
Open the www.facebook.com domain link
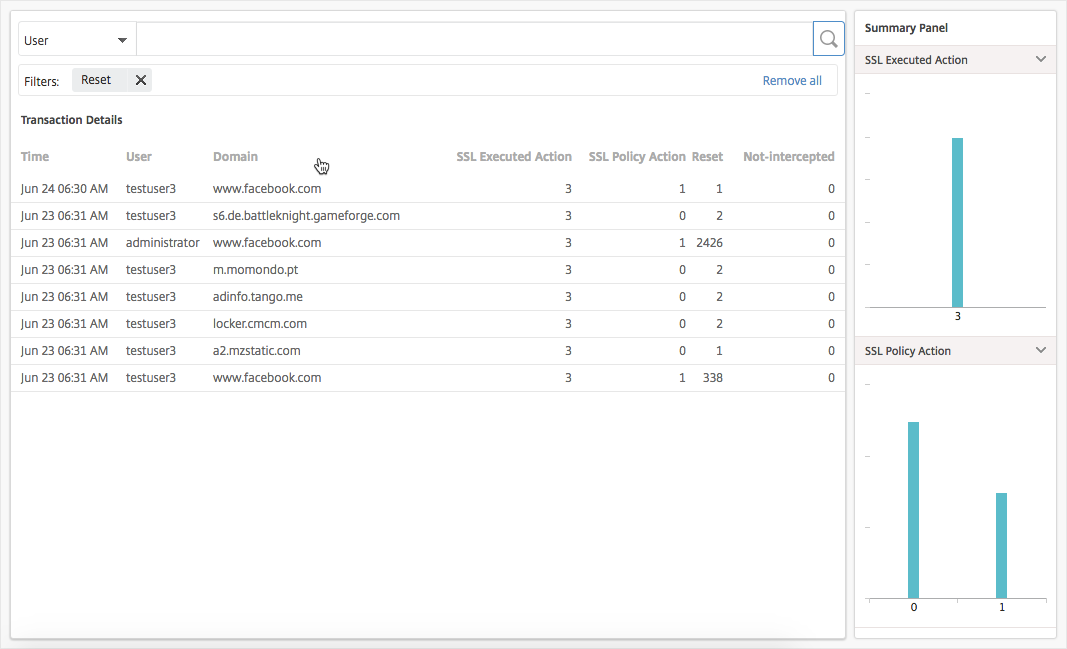point(267,188)
